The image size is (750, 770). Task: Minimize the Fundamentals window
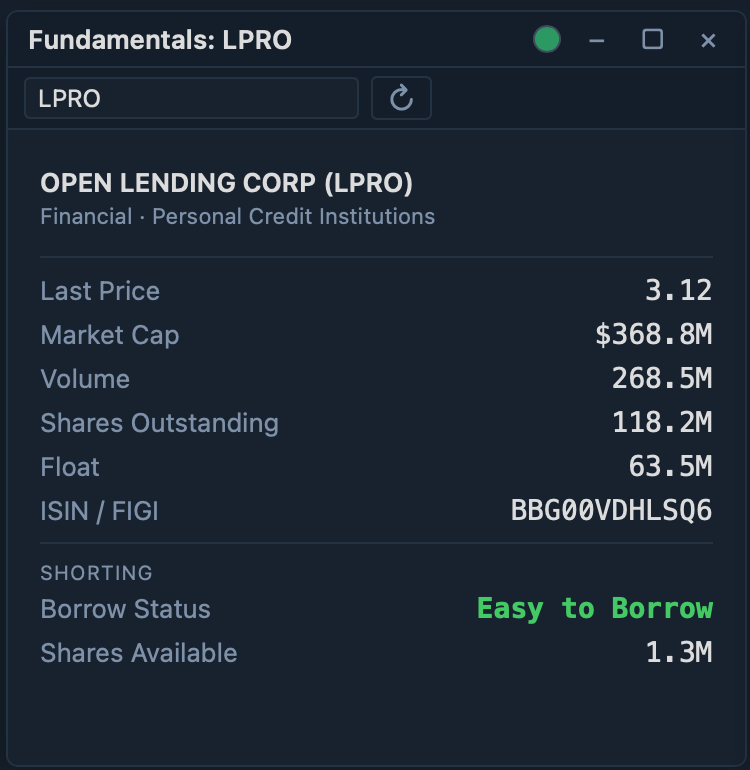[596, 40]
